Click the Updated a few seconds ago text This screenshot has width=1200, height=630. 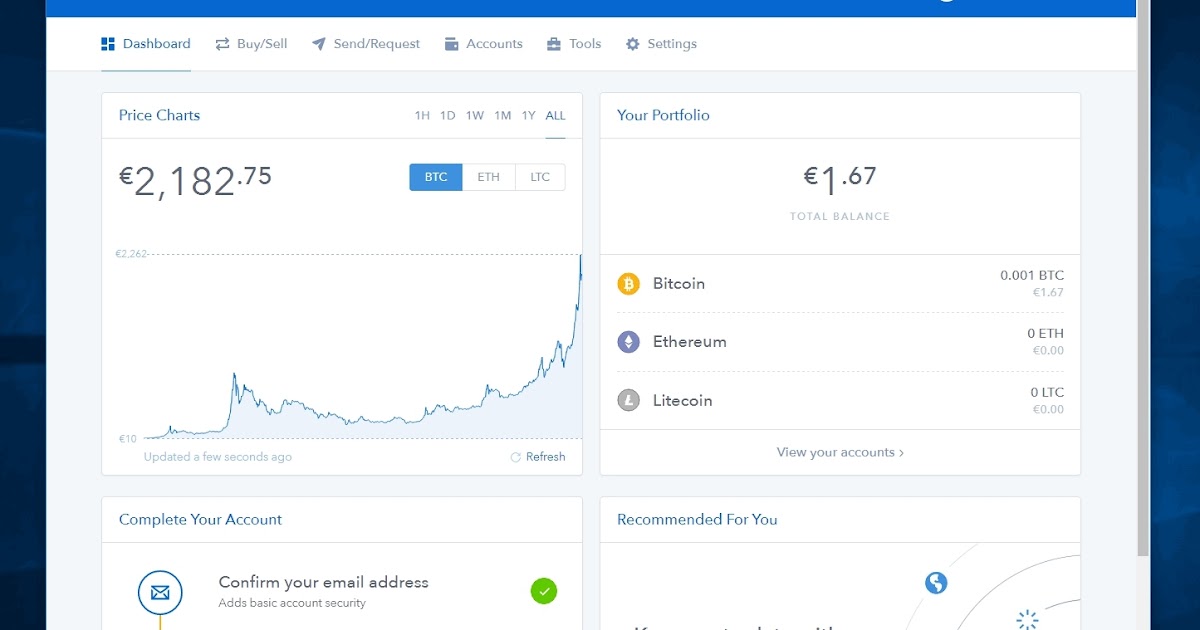(x=218, y=457)
